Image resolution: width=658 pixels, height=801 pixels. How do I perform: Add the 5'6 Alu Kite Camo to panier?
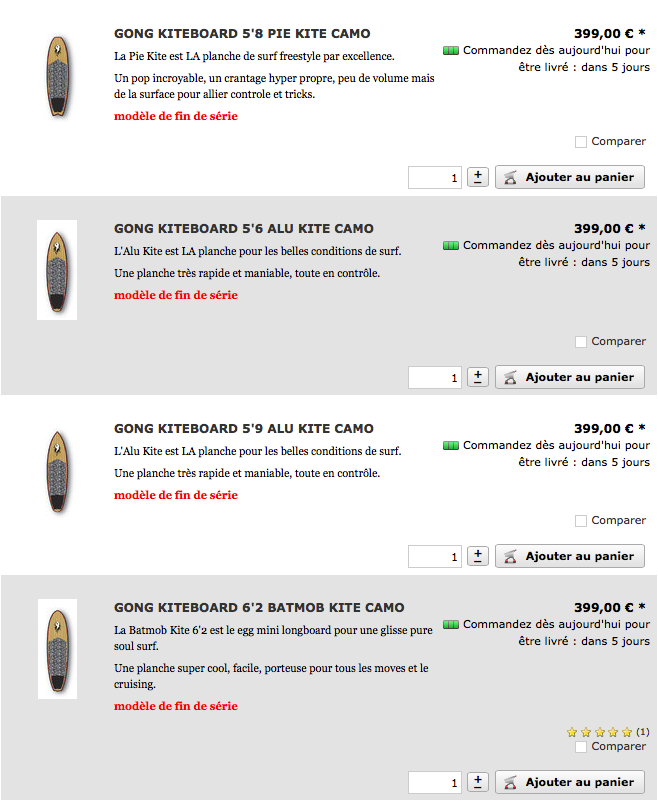[x=570, y=377]
